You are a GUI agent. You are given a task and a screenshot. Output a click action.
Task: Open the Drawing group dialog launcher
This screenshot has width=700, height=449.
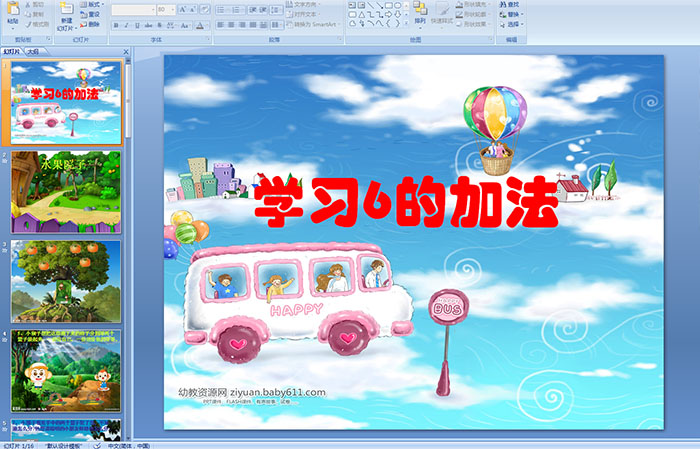click(491, 40)
